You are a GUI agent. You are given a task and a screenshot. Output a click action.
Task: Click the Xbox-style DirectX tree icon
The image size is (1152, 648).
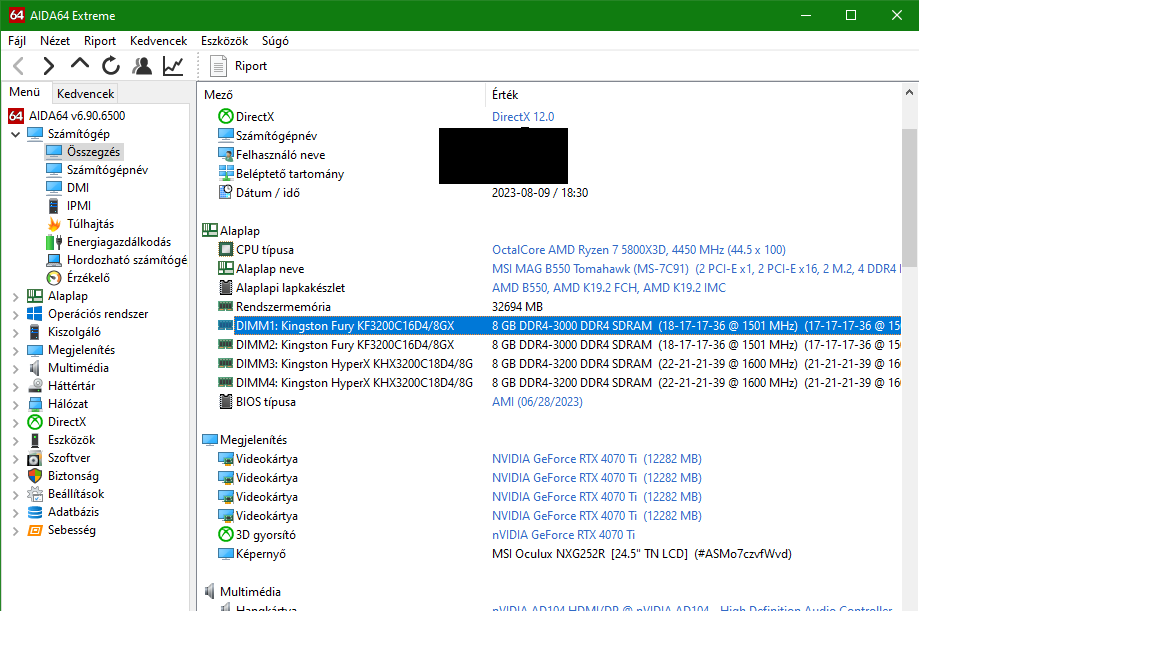[35, 422]
